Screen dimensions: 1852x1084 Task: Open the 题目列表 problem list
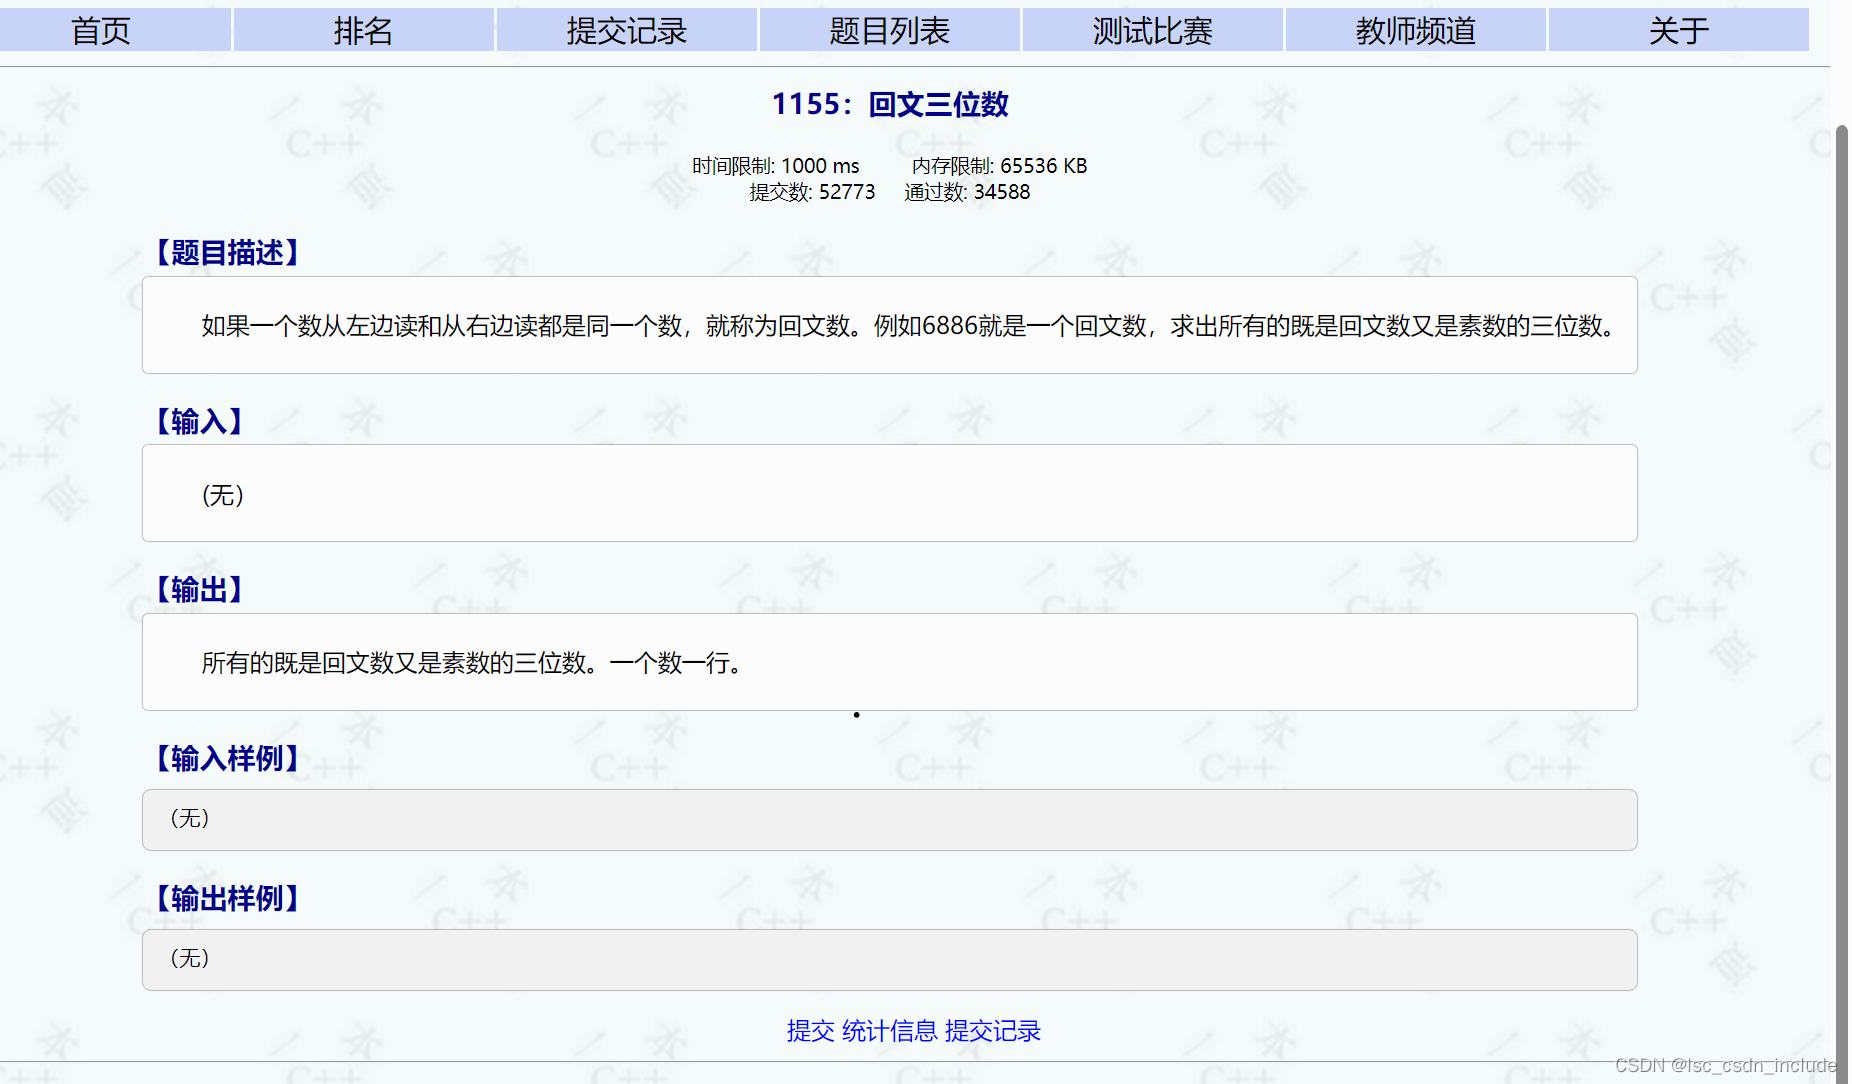click(x=889, y=30)
